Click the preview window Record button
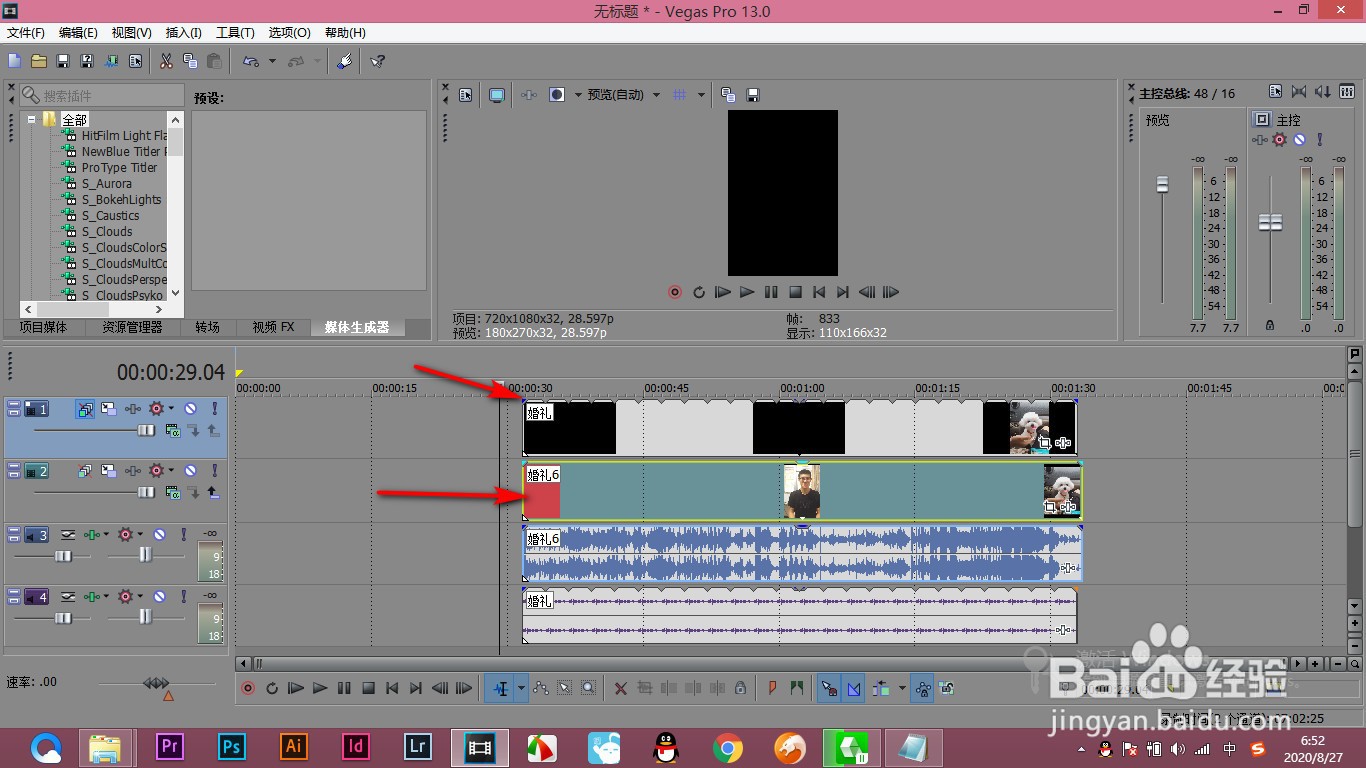The width and height of the screenshot is (1366, 768). tap(675, 293)
